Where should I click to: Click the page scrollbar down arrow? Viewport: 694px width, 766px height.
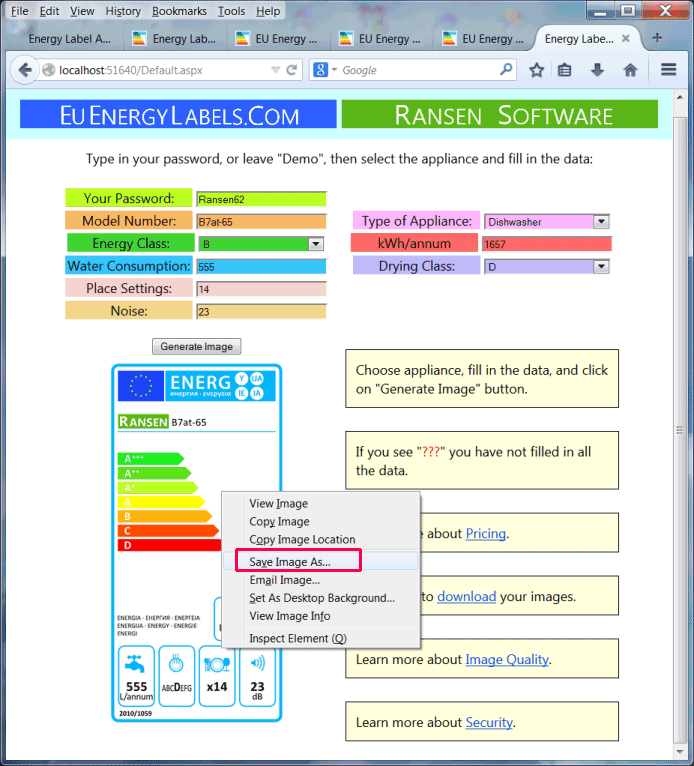click(679, 751)
